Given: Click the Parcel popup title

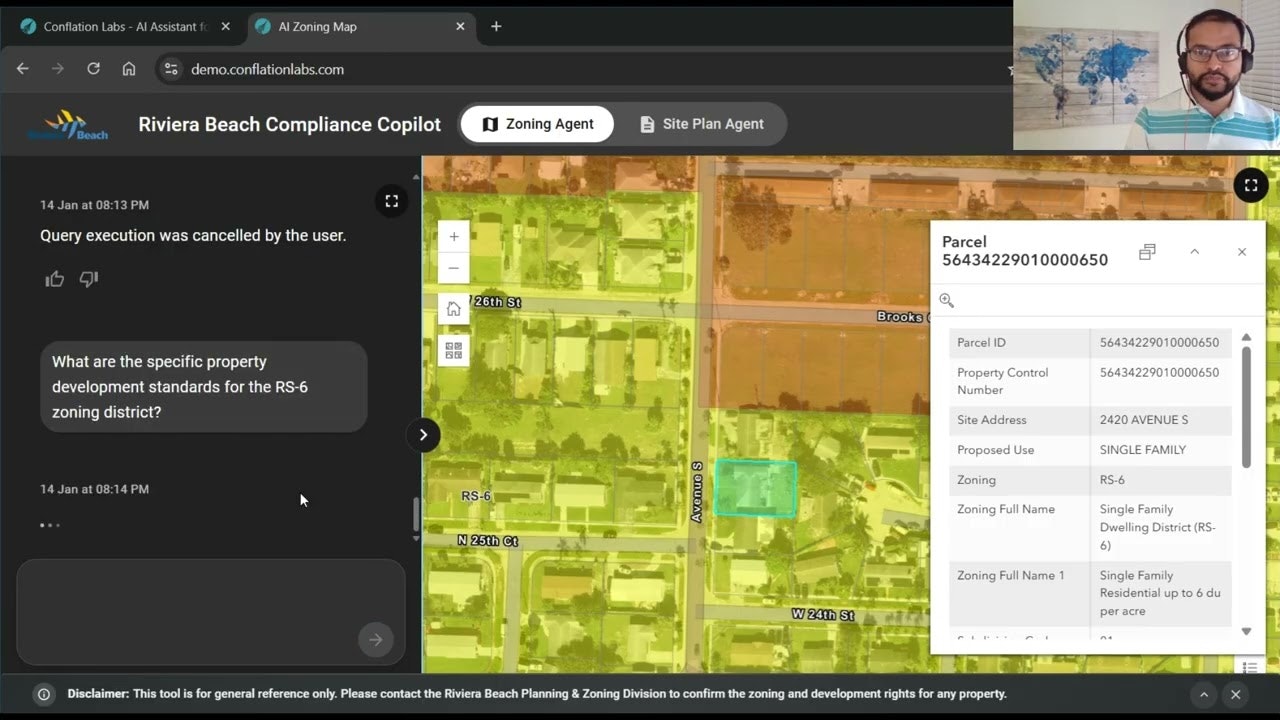Looking at the screenshot, I should point(1025,251).
